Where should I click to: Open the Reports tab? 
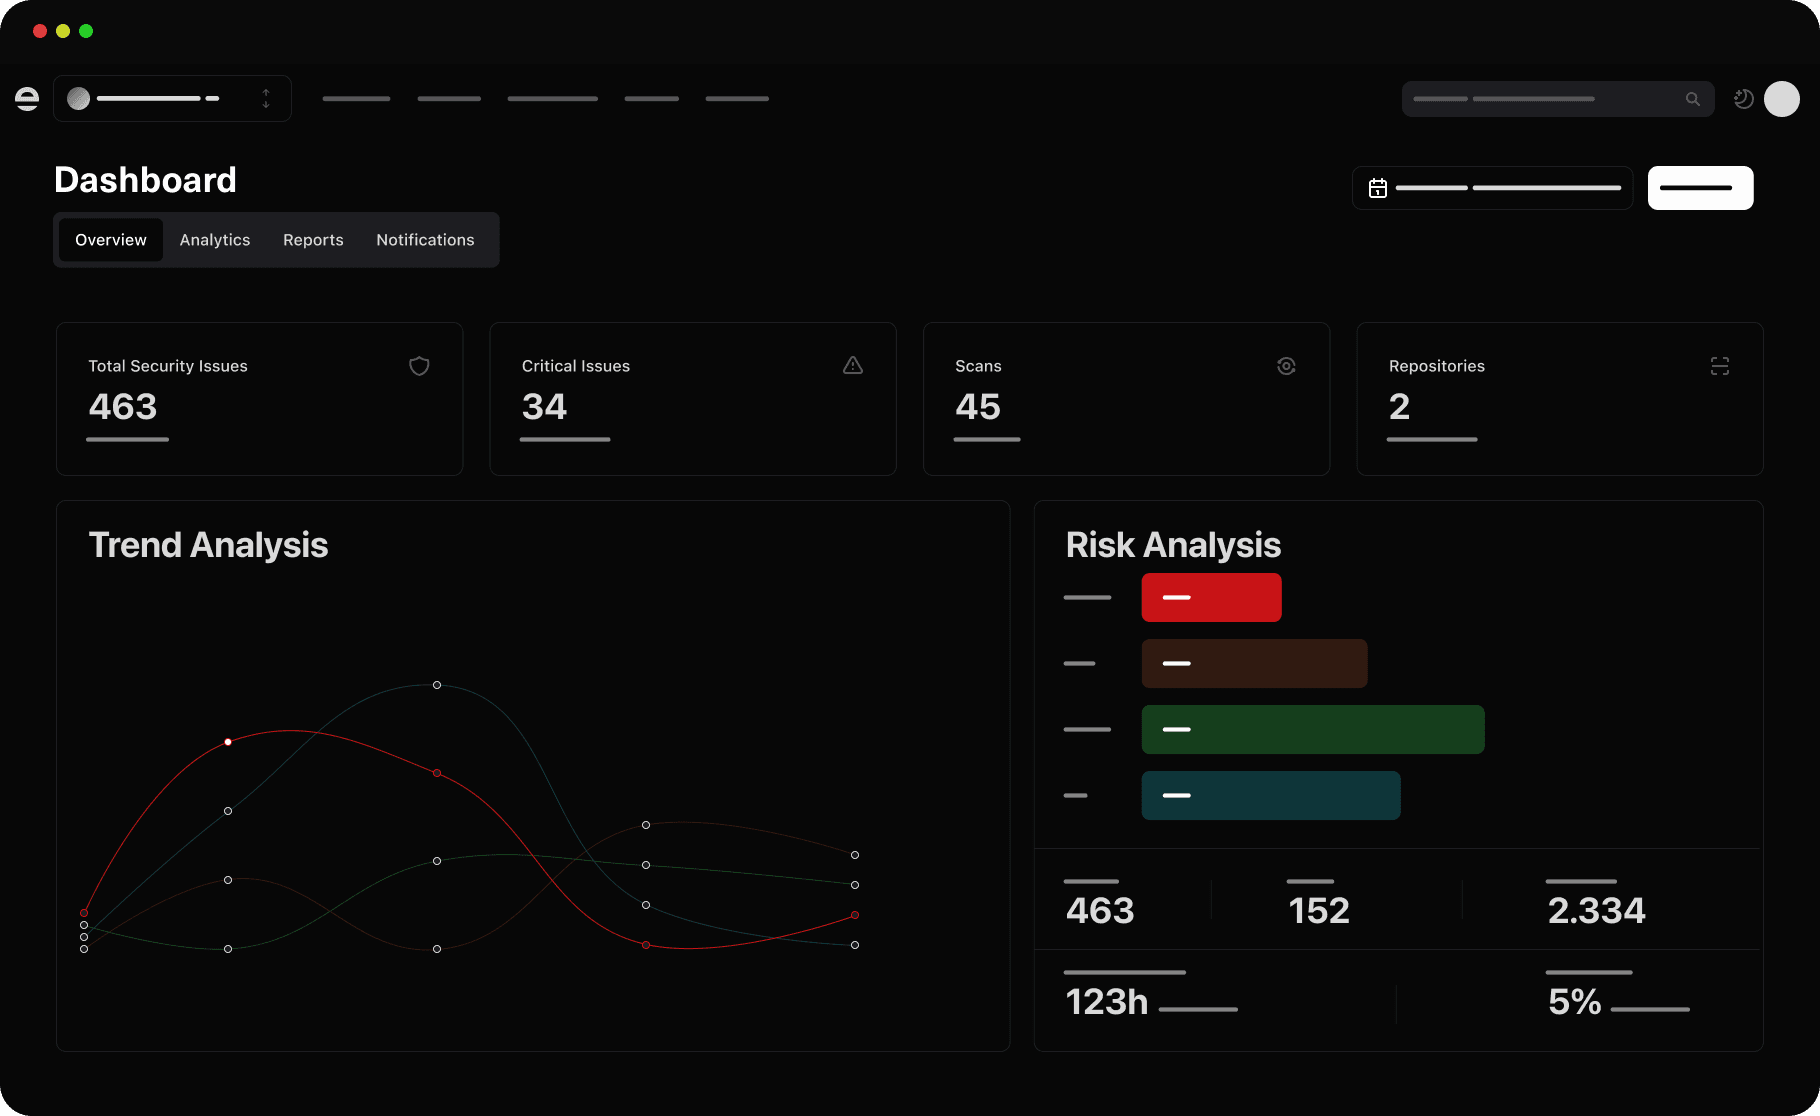(313, 240)
